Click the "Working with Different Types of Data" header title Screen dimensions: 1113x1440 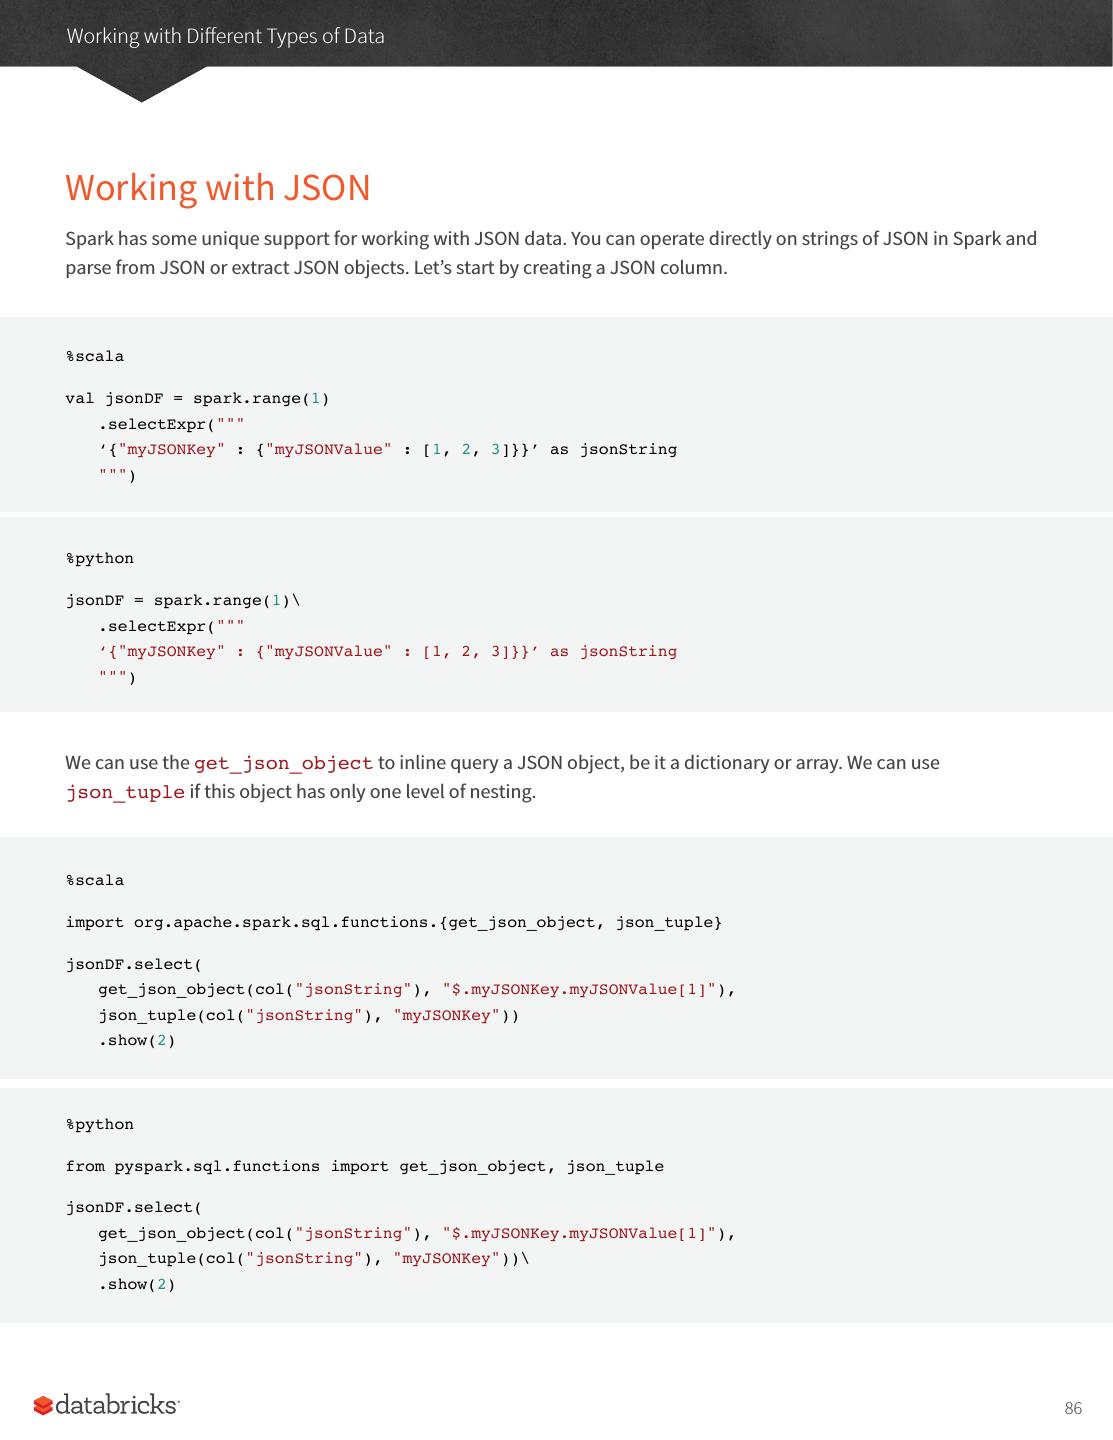pyautogui.click(x=225, y=36)
